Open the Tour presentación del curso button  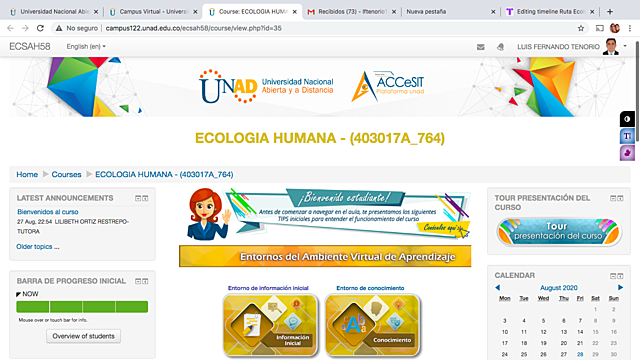coord(558,231)
